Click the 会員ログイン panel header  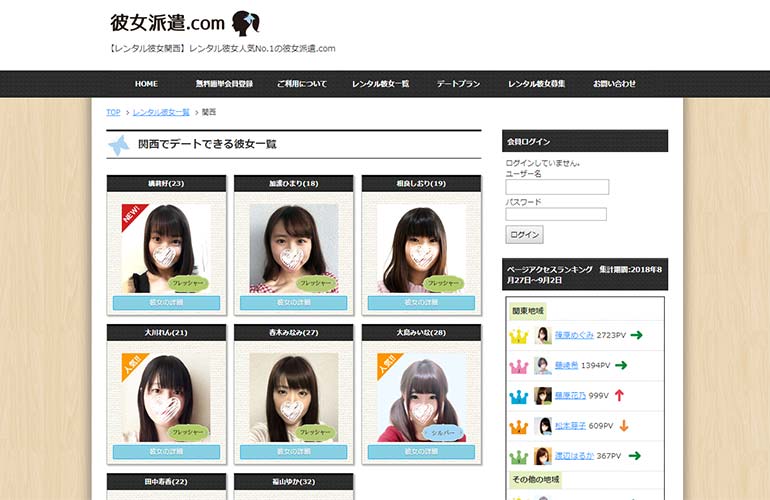[585, 141]
